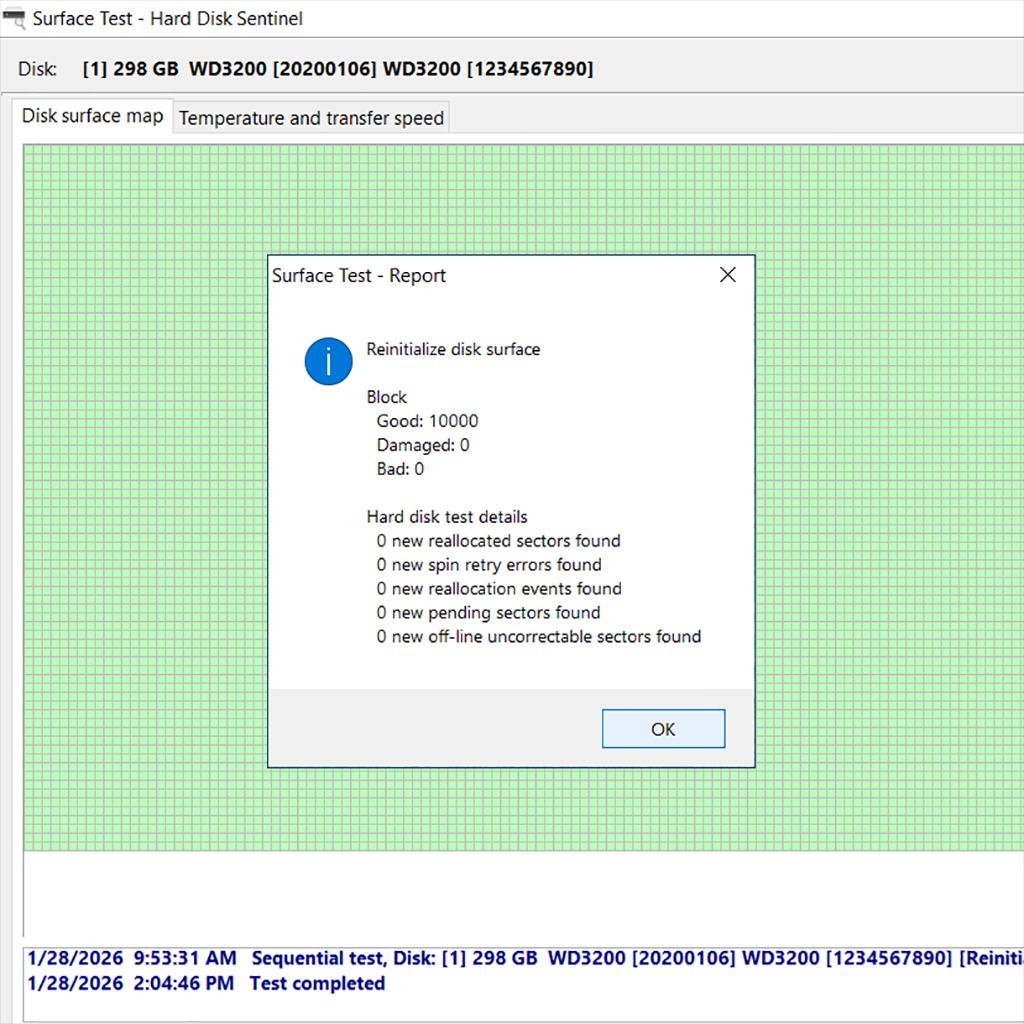Screen dimensions: 1024x1024
Task: Select the Test completed log line
Action: [317, 983]
